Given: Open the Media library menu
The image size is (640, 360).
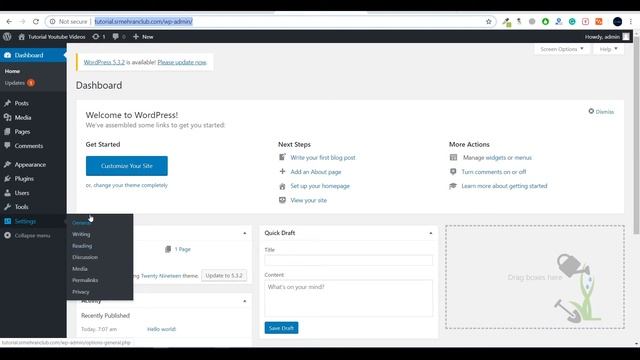Looking at the screenshot, I should [x=23, y=118].
